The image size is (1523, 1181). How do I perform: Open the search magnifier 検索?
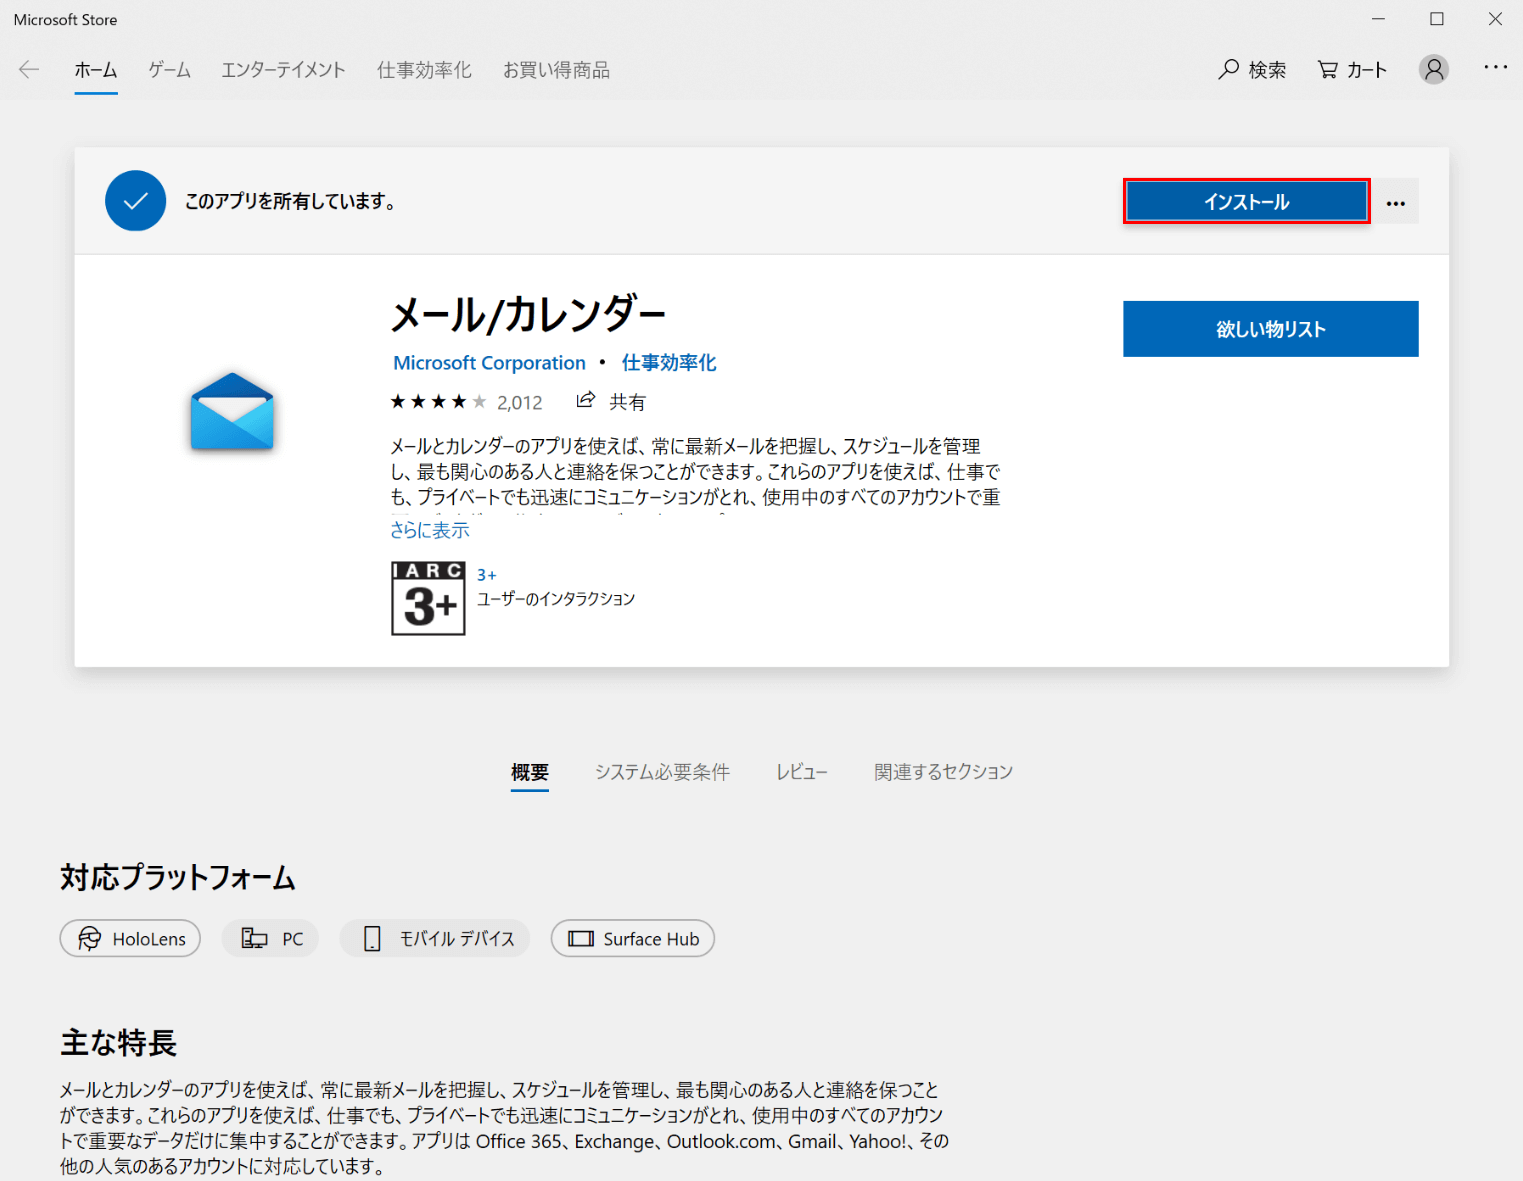coord(1252,69)
